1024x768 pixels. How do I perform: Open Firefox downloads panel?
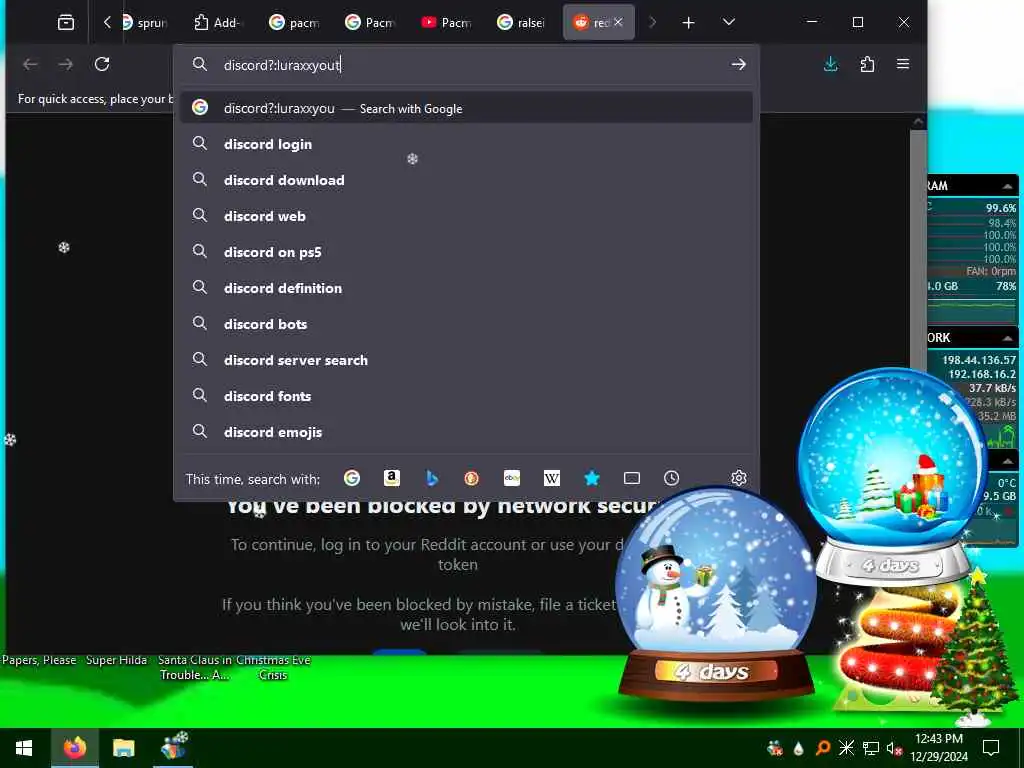click(x=831, y=64)
